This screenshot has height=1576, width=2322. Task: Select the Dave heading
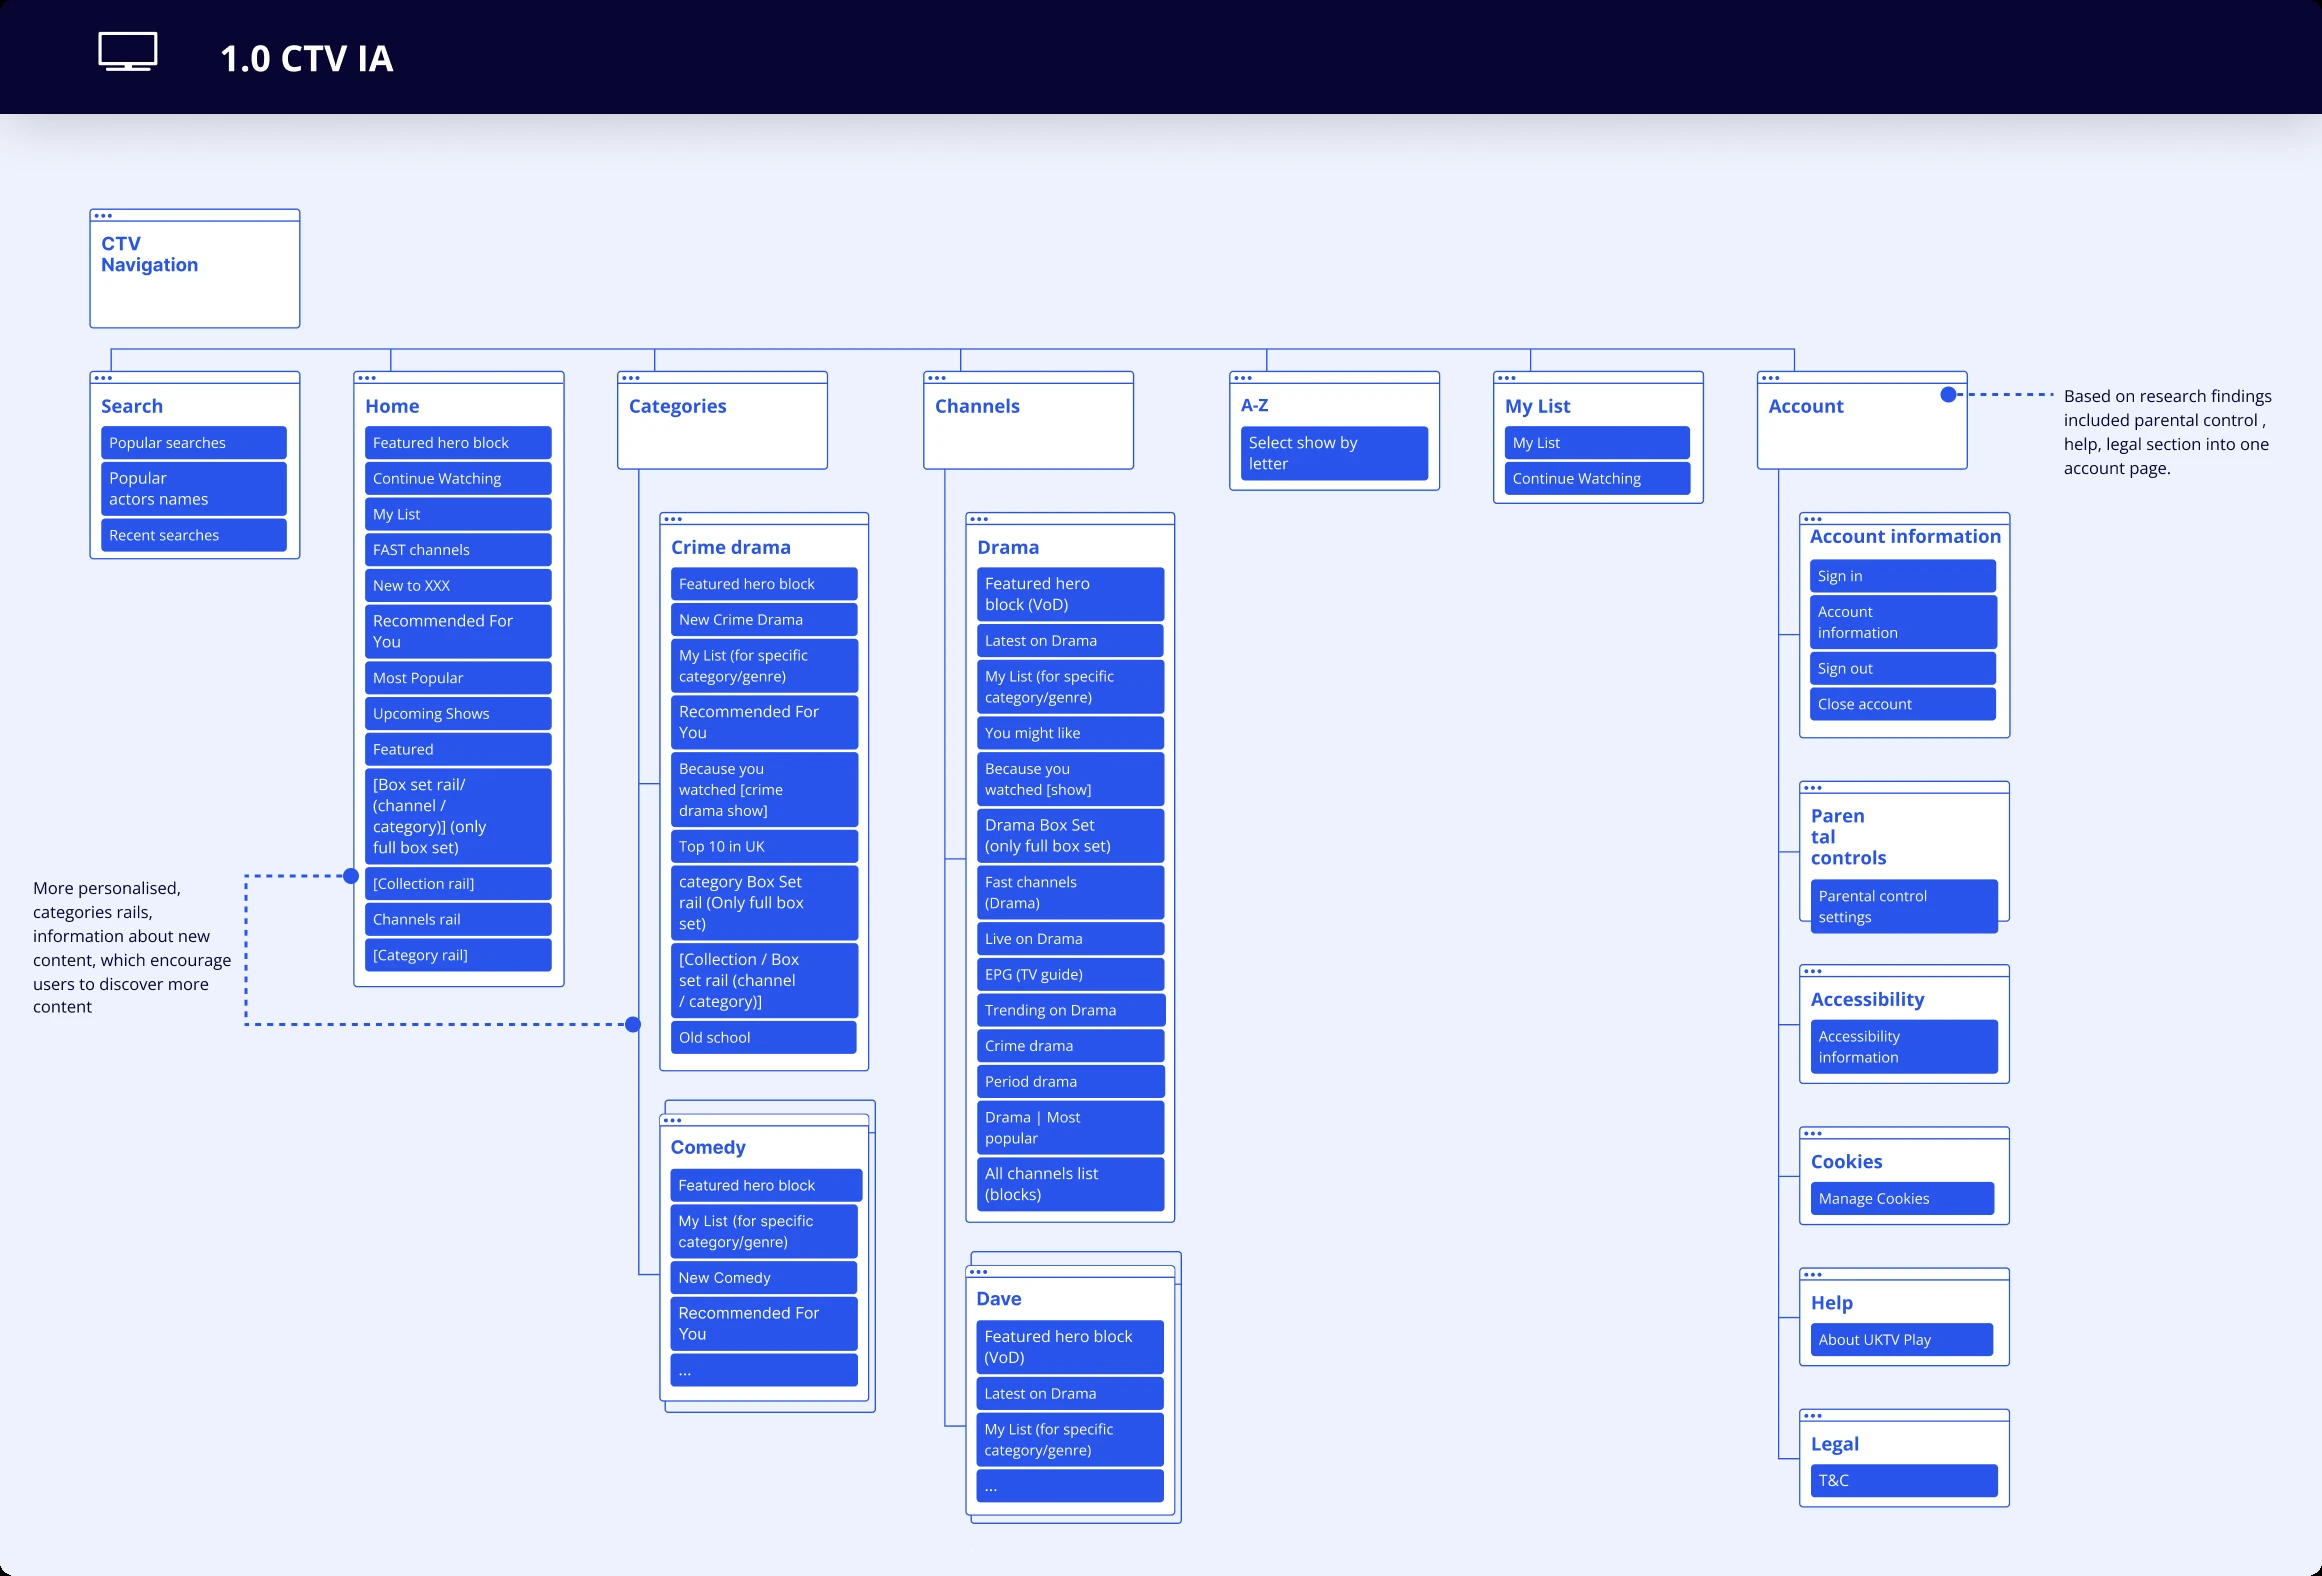click(x=999, y=1299)
